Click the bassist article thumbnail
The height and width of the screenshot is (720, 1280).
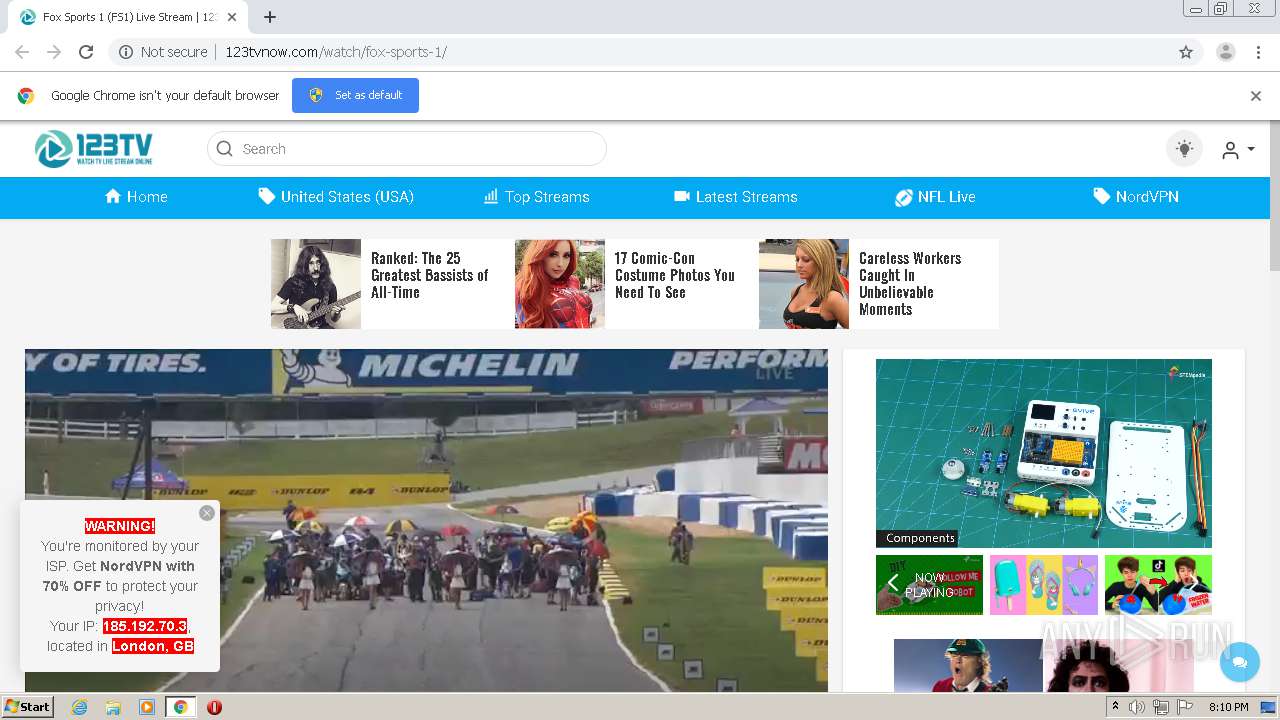pos(316,284)
